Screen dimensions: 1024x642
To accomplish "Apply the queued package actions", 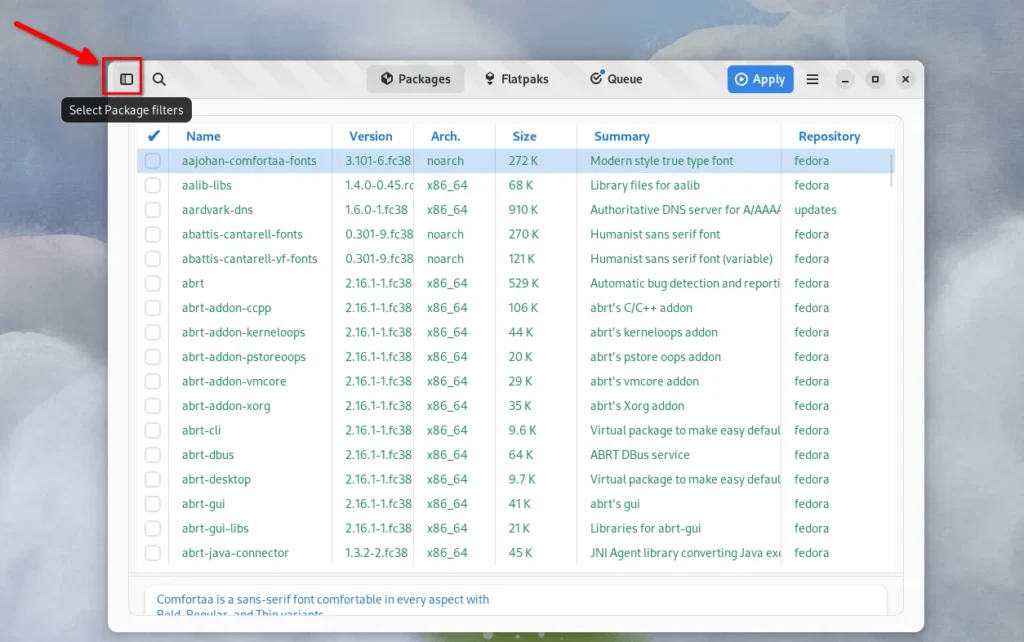I will [760, 79].
